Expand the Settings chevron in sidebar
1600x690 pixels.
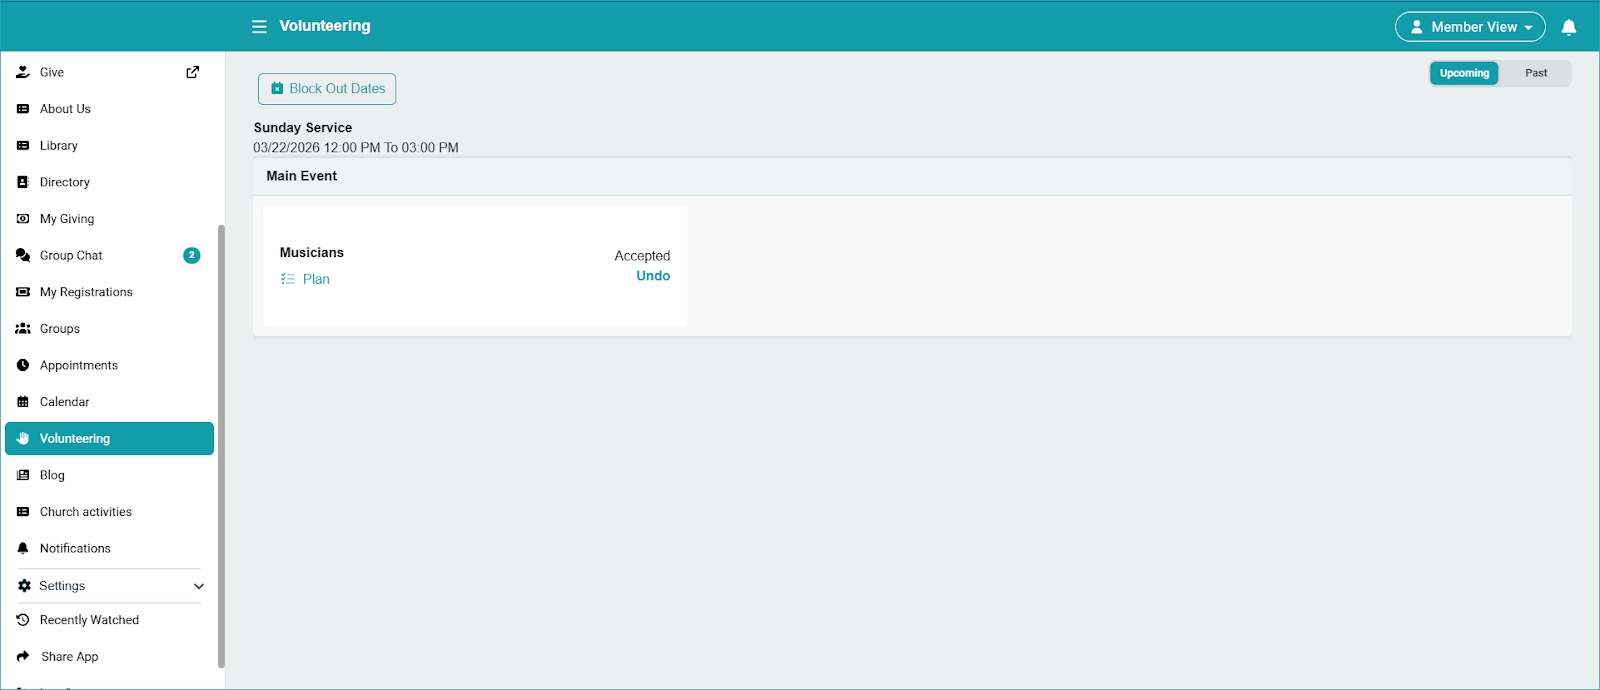pyautogui.click(x=198, y=586)
